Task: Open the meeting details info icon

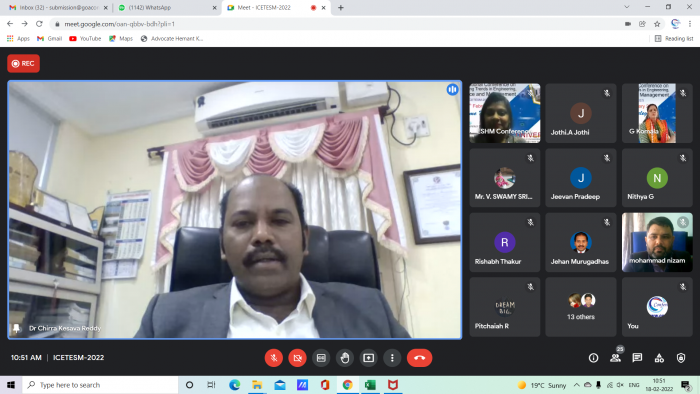Action: click(x=593, y=358)
